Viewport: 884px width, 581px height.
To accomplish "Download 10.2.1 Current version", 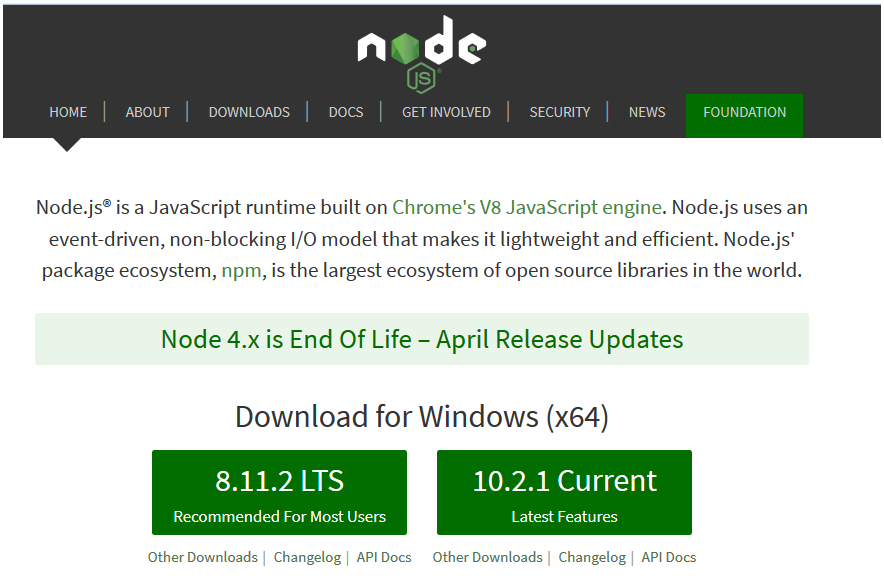I will click(x=564, y=493).
